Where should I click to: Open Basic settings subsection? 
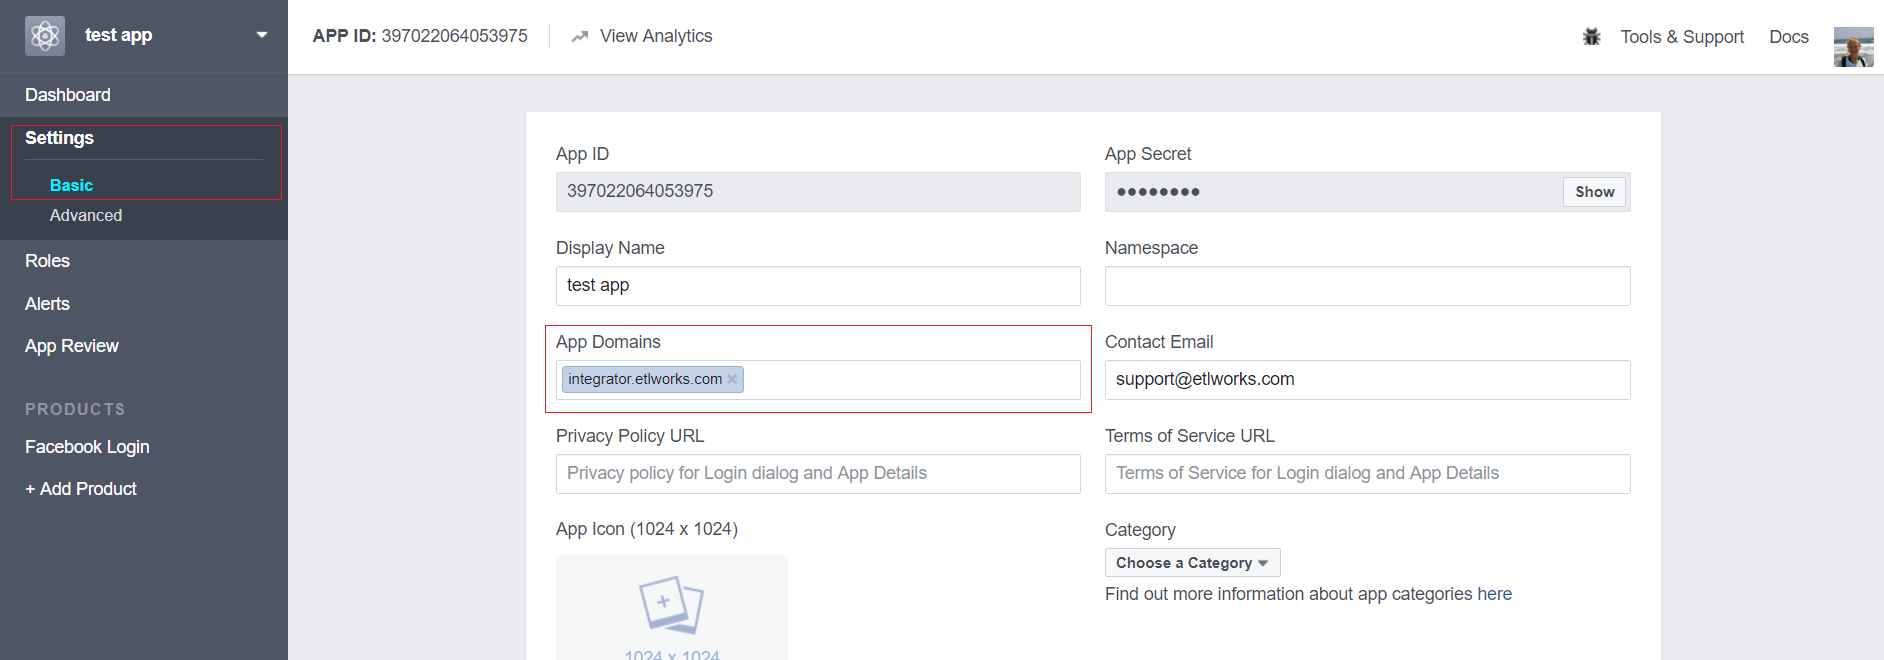(x=71, y=186)
